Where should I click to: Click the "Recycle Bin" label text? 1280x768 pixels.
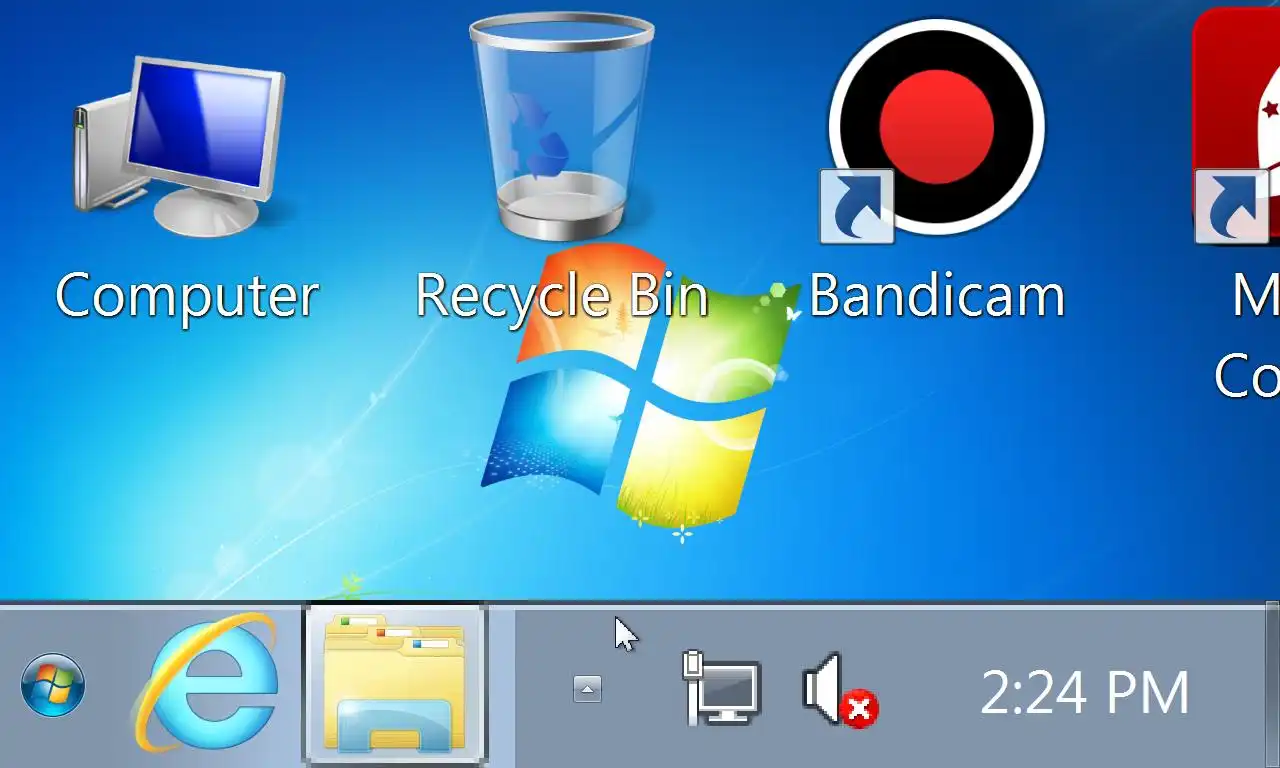[x=562, y=297]
